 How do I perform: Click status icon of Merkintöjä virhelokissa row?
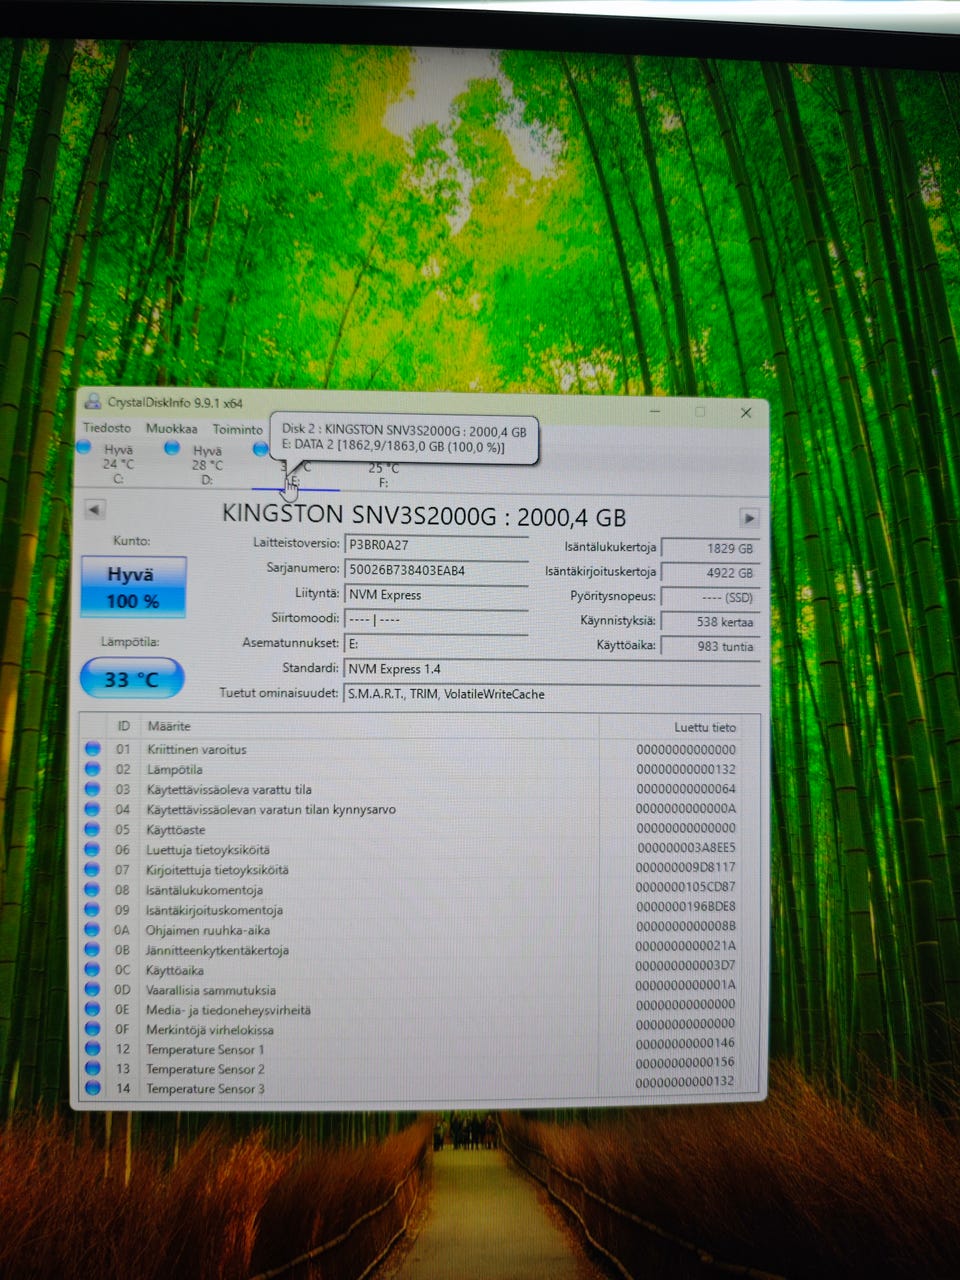[93, 1029]
